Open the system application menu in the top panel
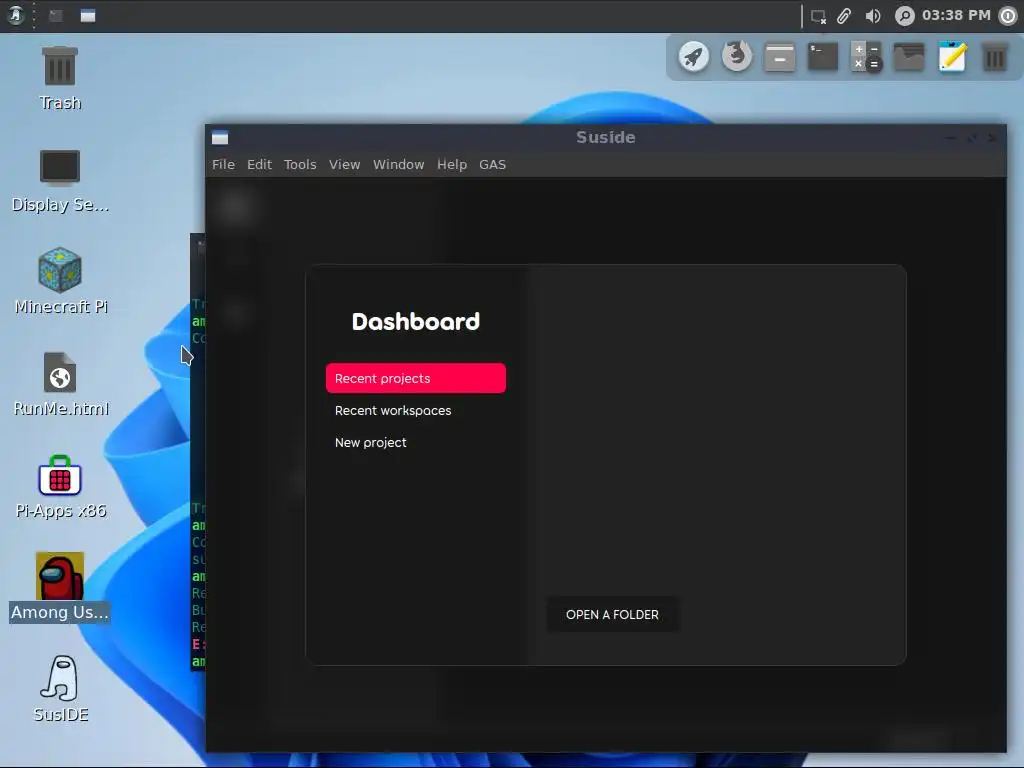Image resolution: width=1024 pixels, height=768 pixels. coord(15,15)
